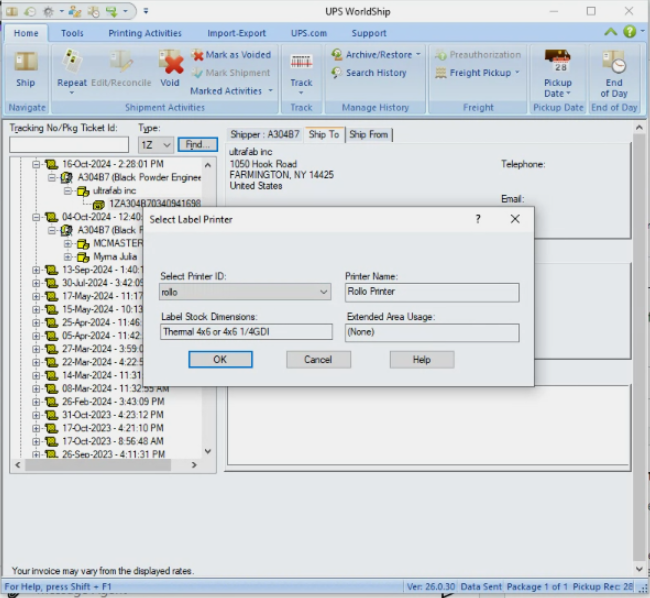Screen dimensions: 650x598
Task: Open the Import-Export tab
Action: pyautogui.click(x=237, y=33)
